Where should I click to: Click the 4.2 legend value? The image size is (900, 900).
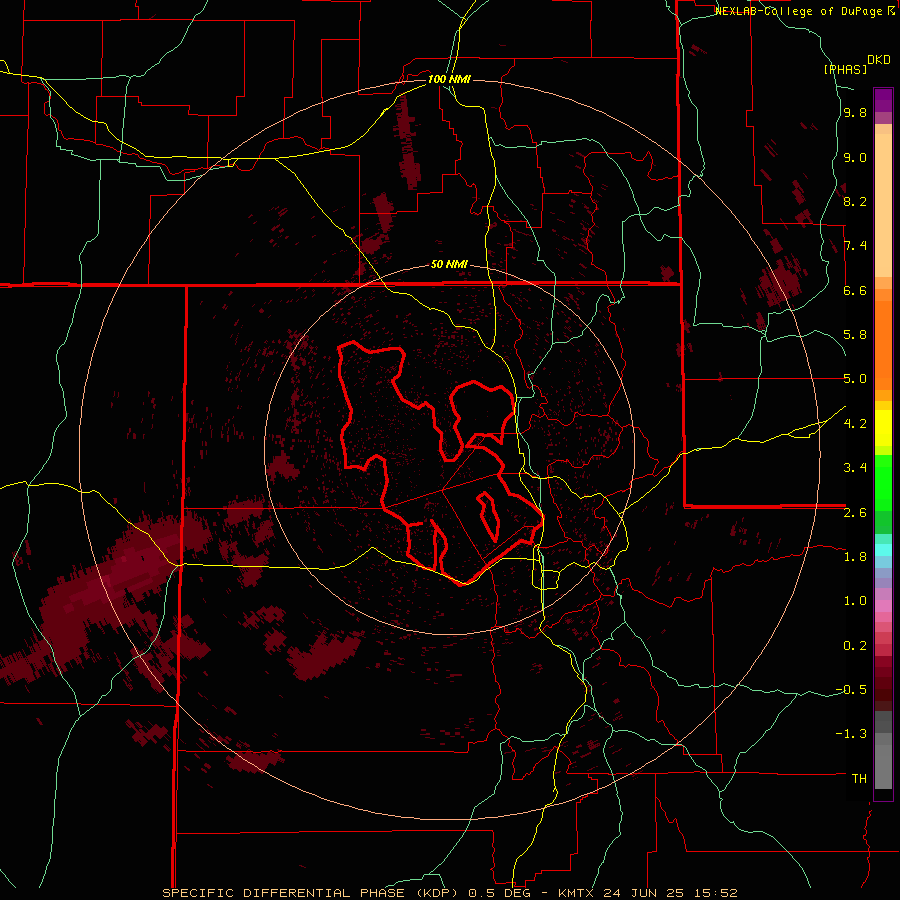(x=855, y=424)
